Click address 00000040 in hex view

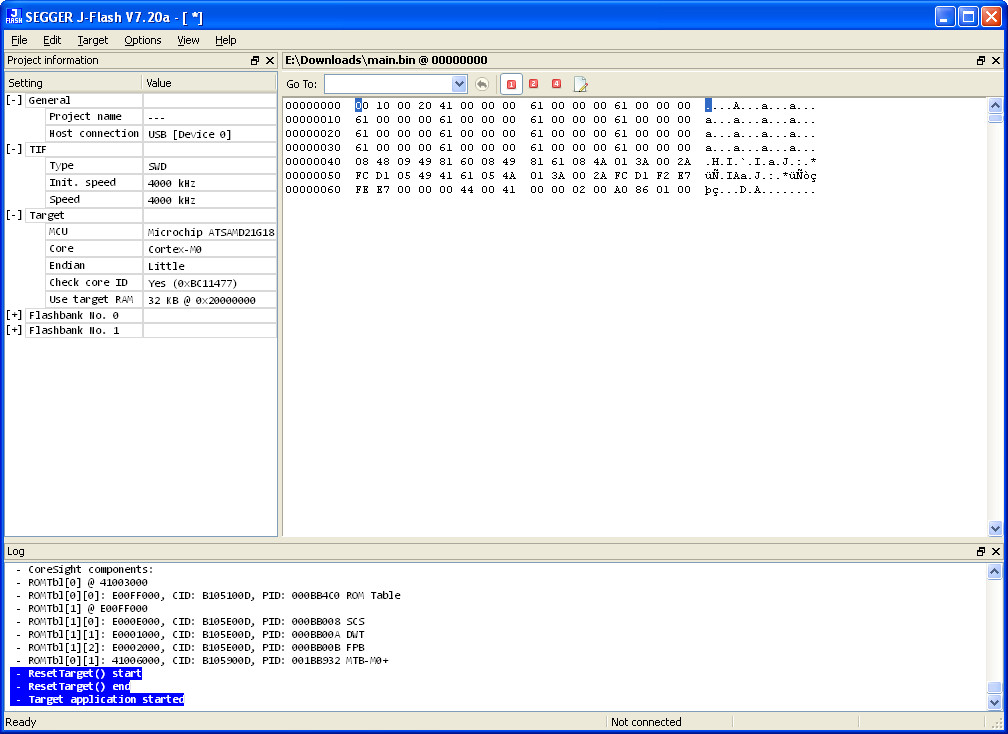click(313, 161)
